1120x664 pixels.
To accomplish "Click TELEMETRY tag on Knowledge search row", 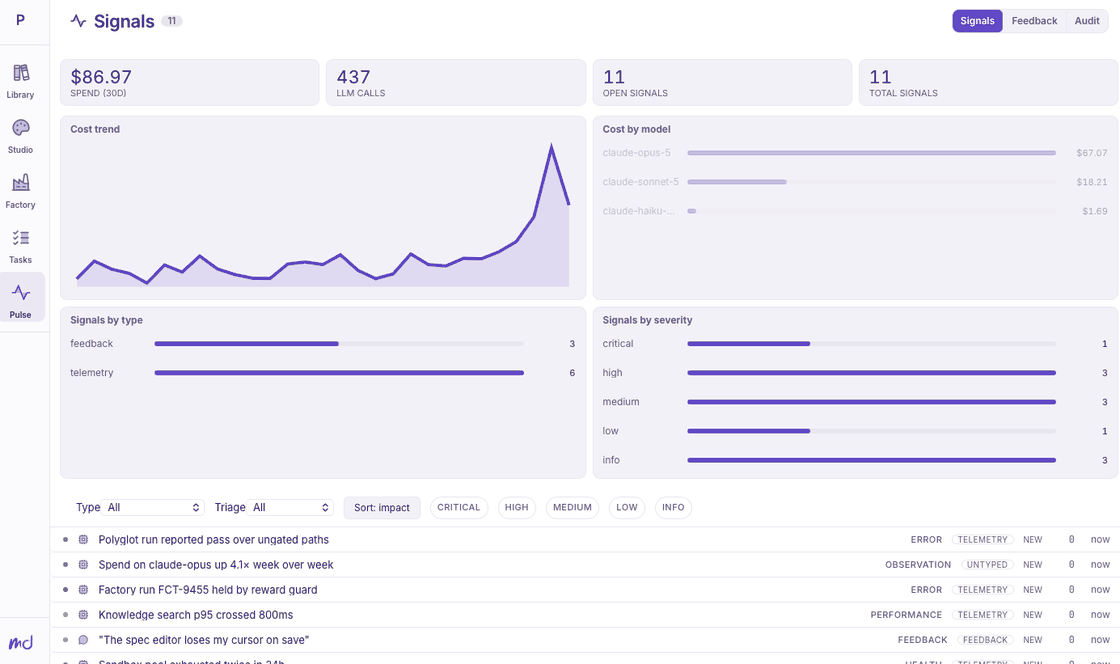I will click(x=982, y=615).
